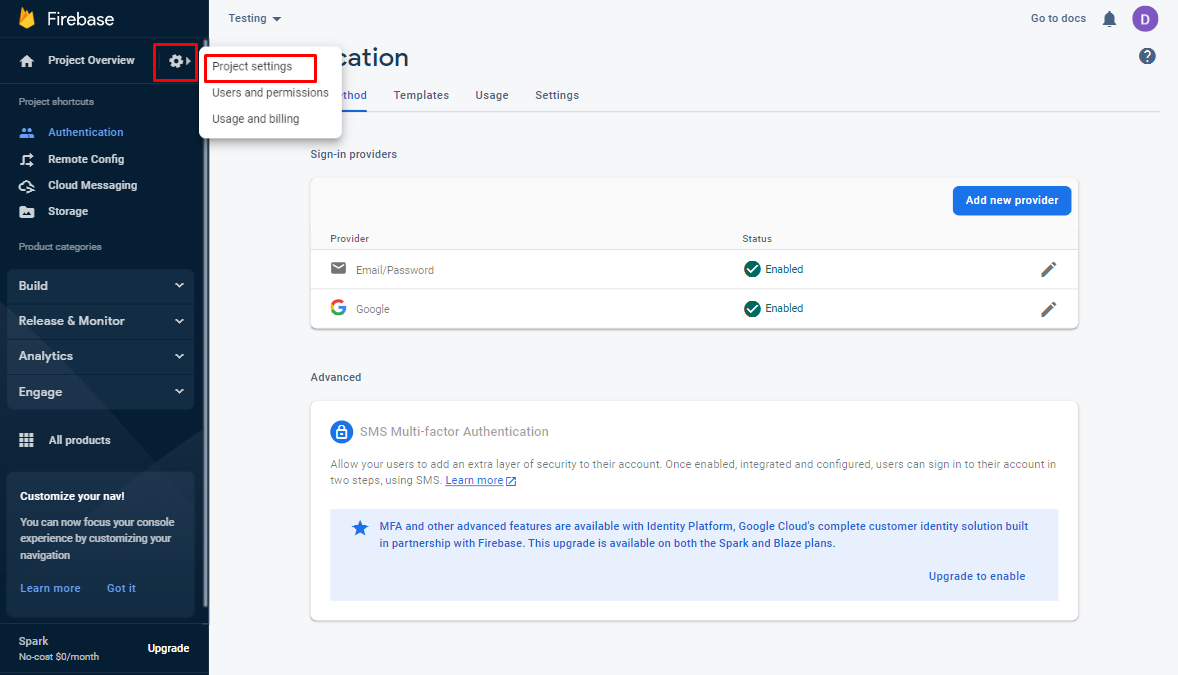This screenshot has height=675, width=1178.
Task: Click the Status column header
Action: pyautogui.click(x=757, y=238)
